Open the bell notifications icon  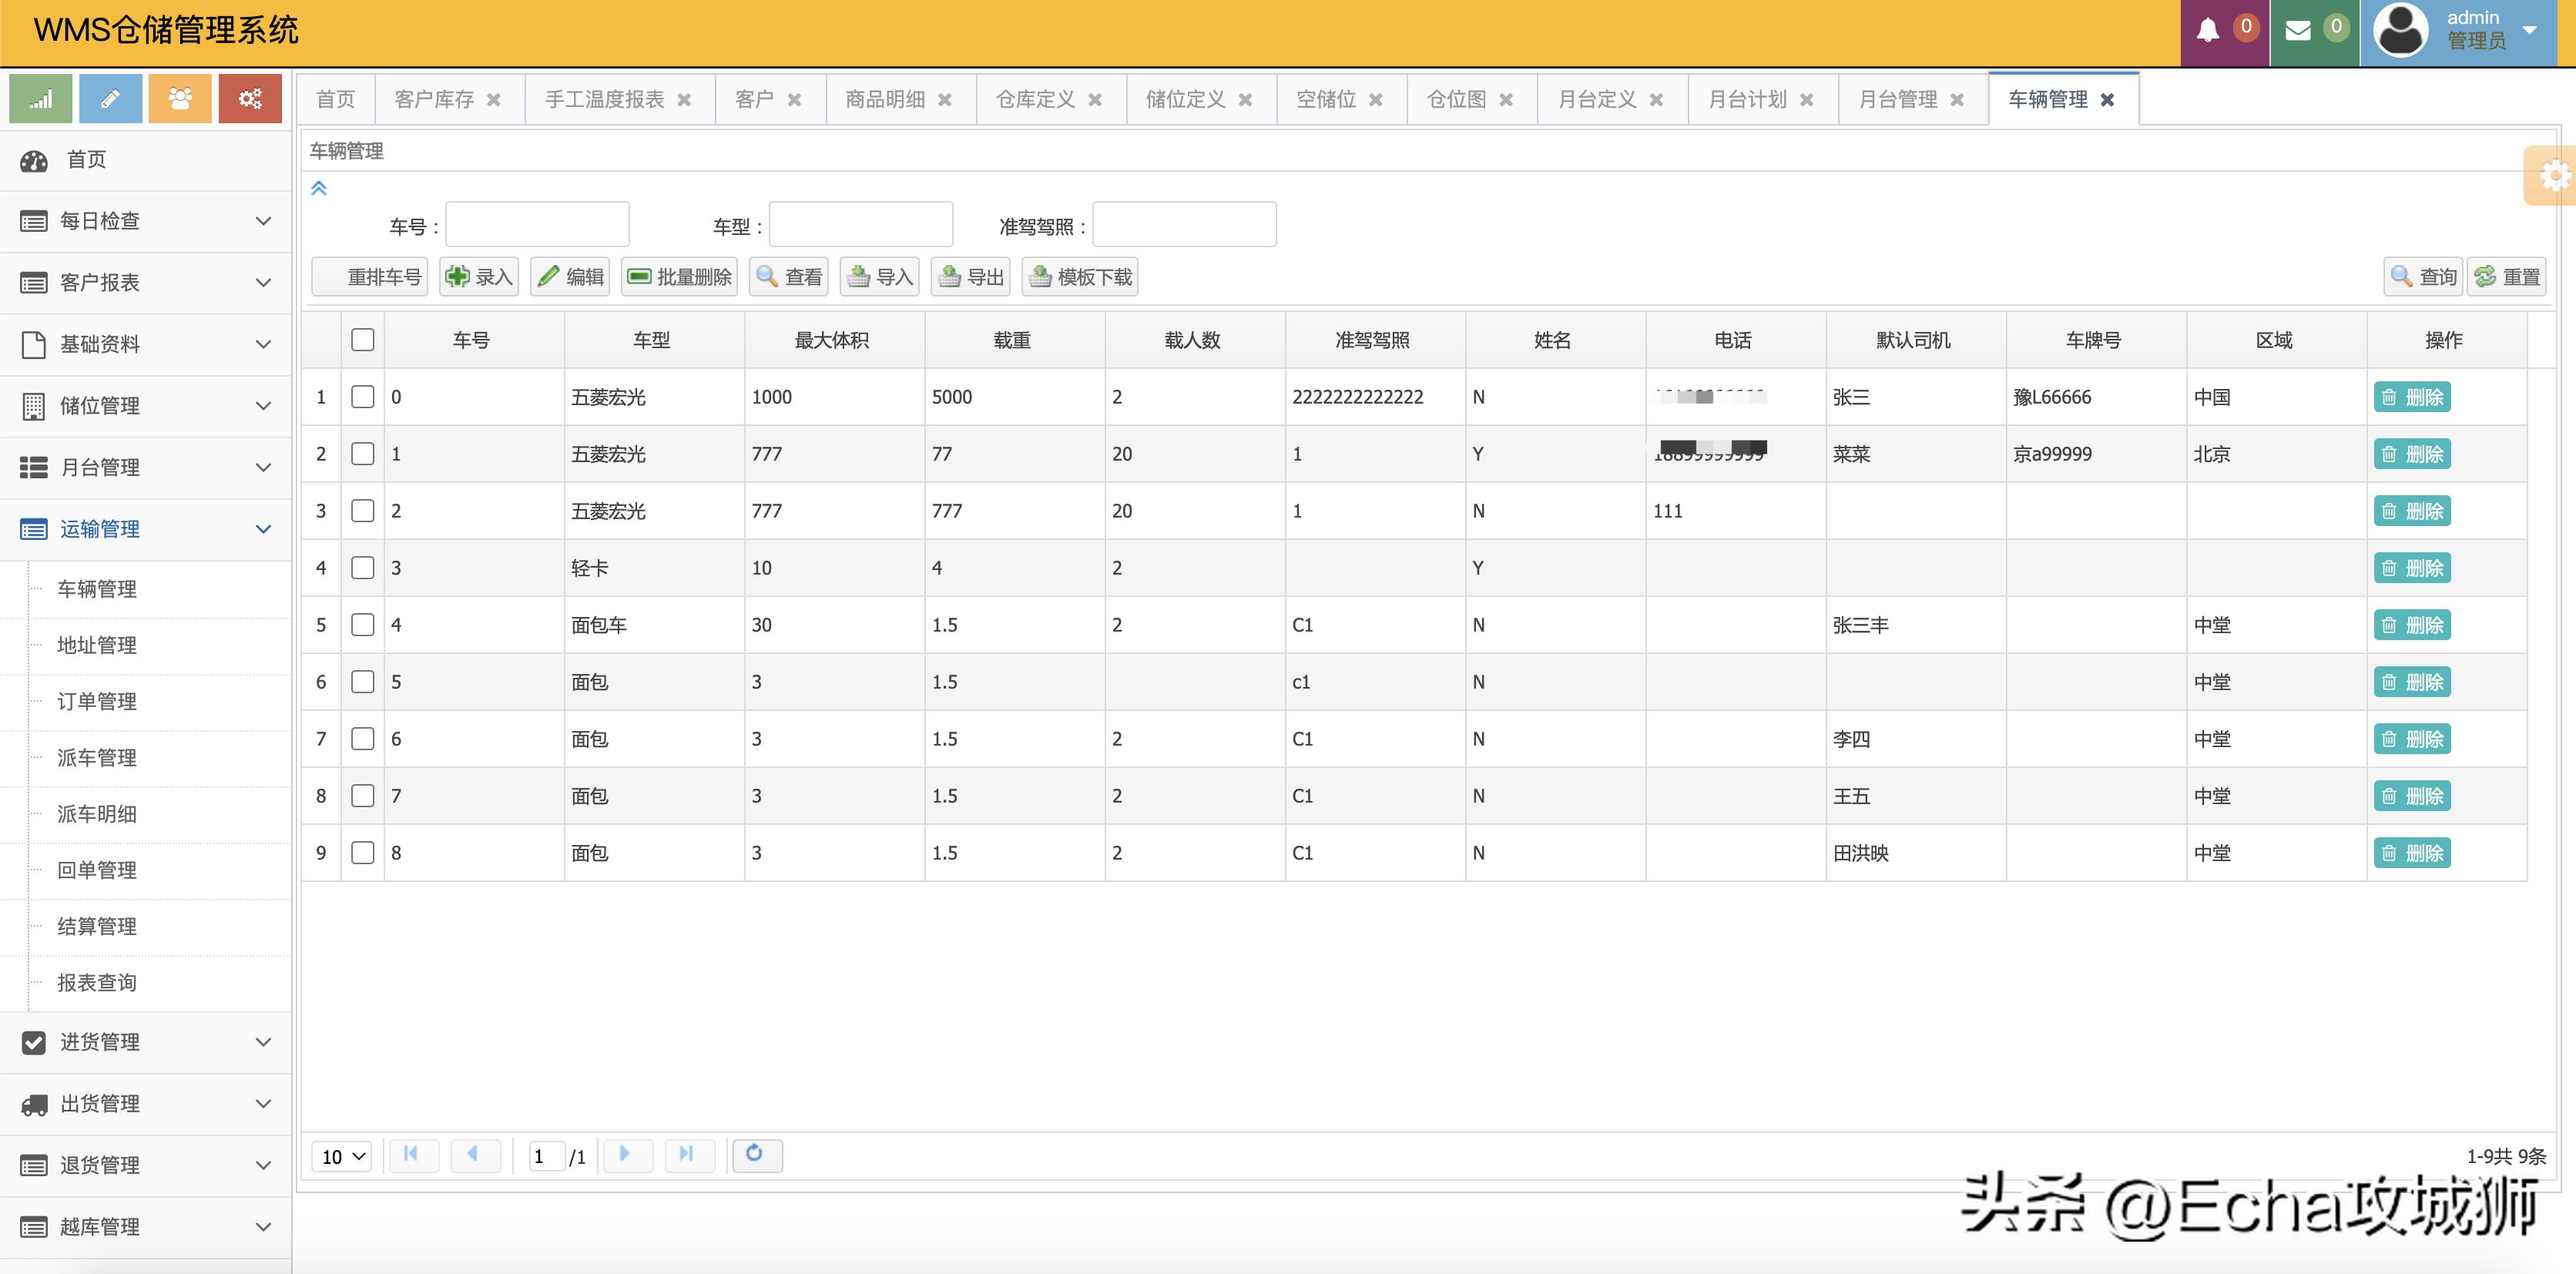click(2208, 30)
